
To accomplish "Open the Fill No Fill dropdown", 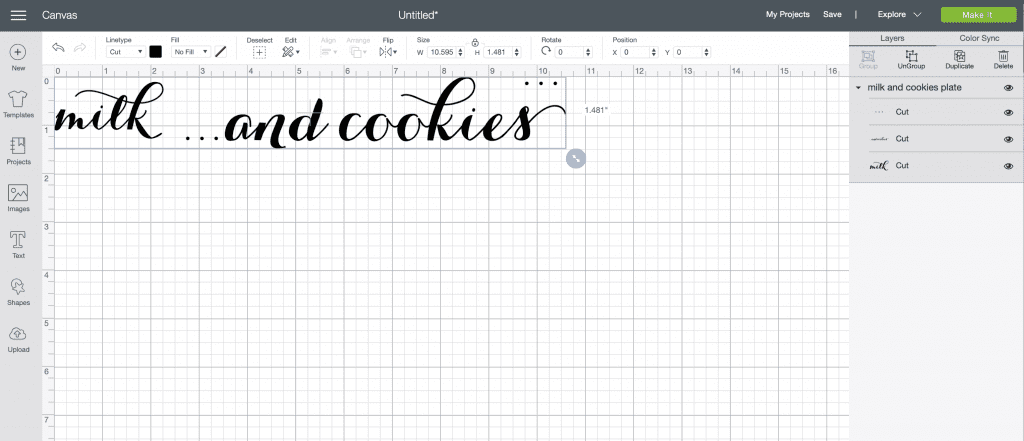I will [191, 52].
